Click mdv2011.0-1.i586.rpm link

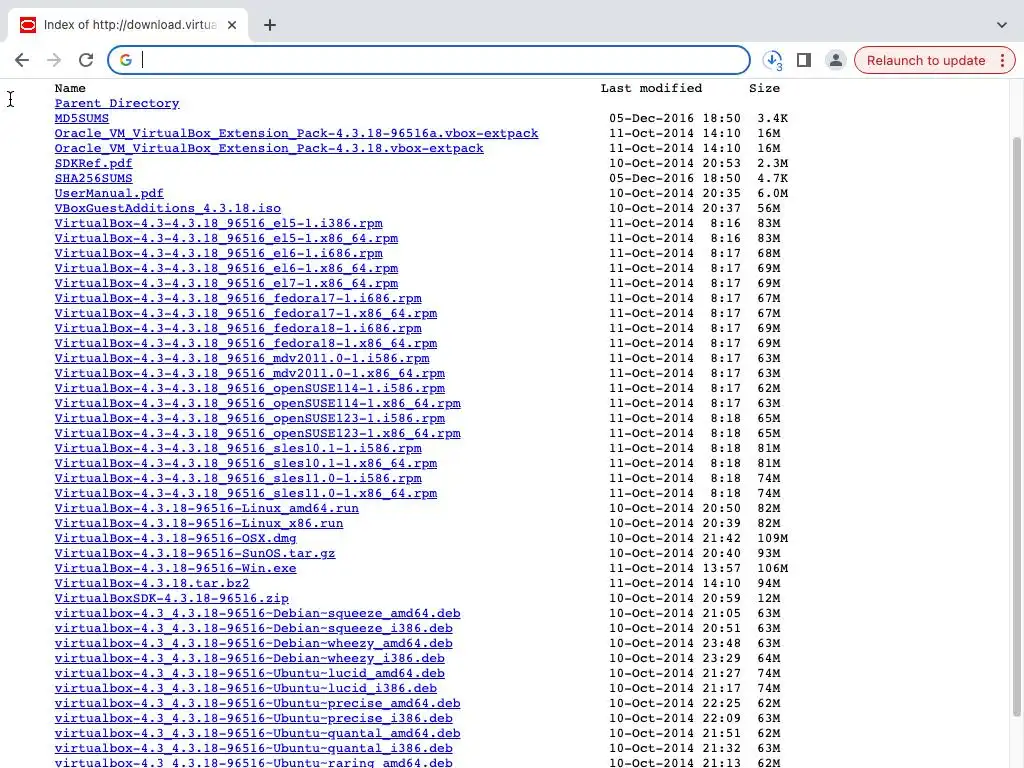coord(242,359)
